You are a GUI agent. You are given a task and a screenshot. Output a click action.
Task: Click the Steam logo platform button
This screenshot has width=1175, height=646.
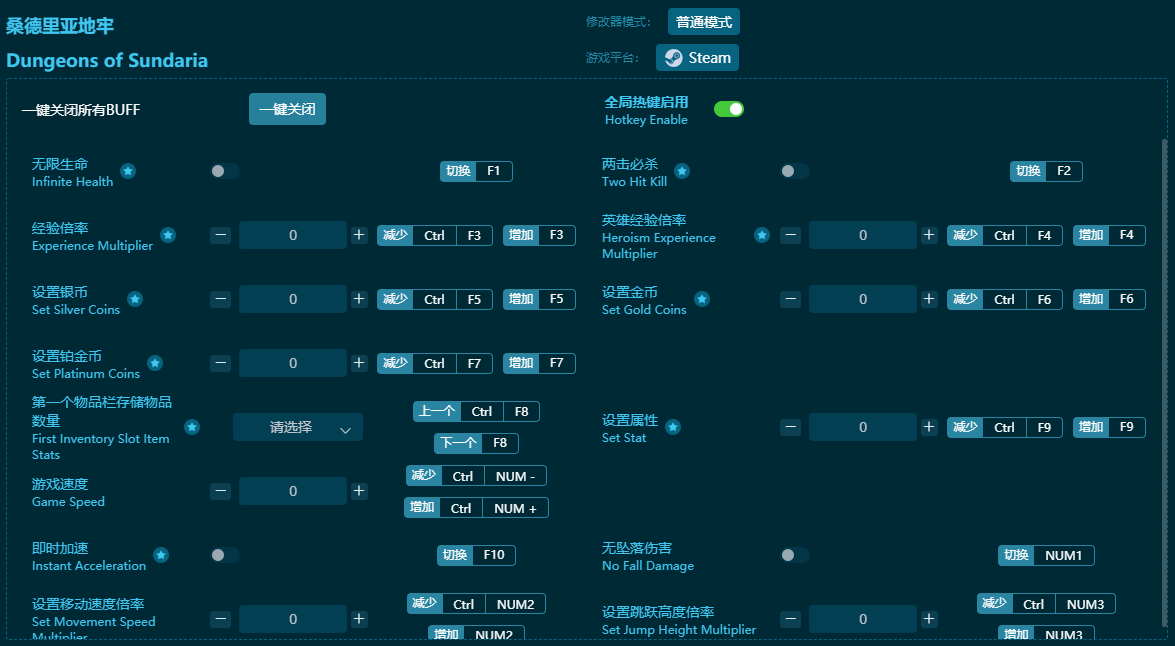pyautogui.click(x=697, y=58)
